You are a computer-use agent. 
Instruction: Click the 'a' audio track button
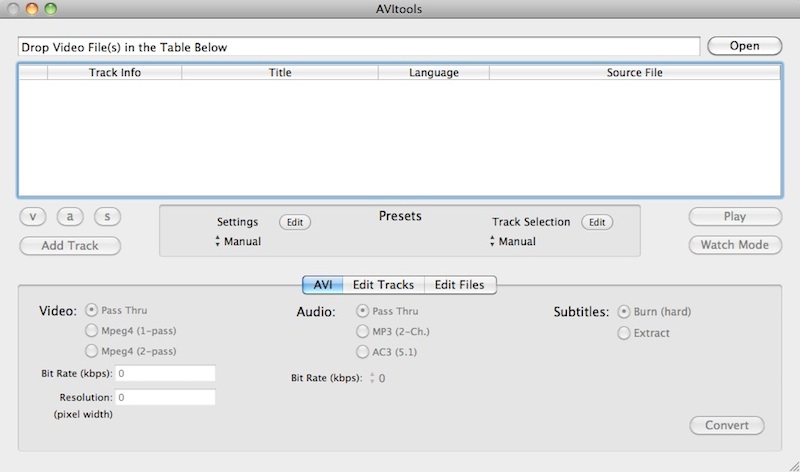coord(70,217)
